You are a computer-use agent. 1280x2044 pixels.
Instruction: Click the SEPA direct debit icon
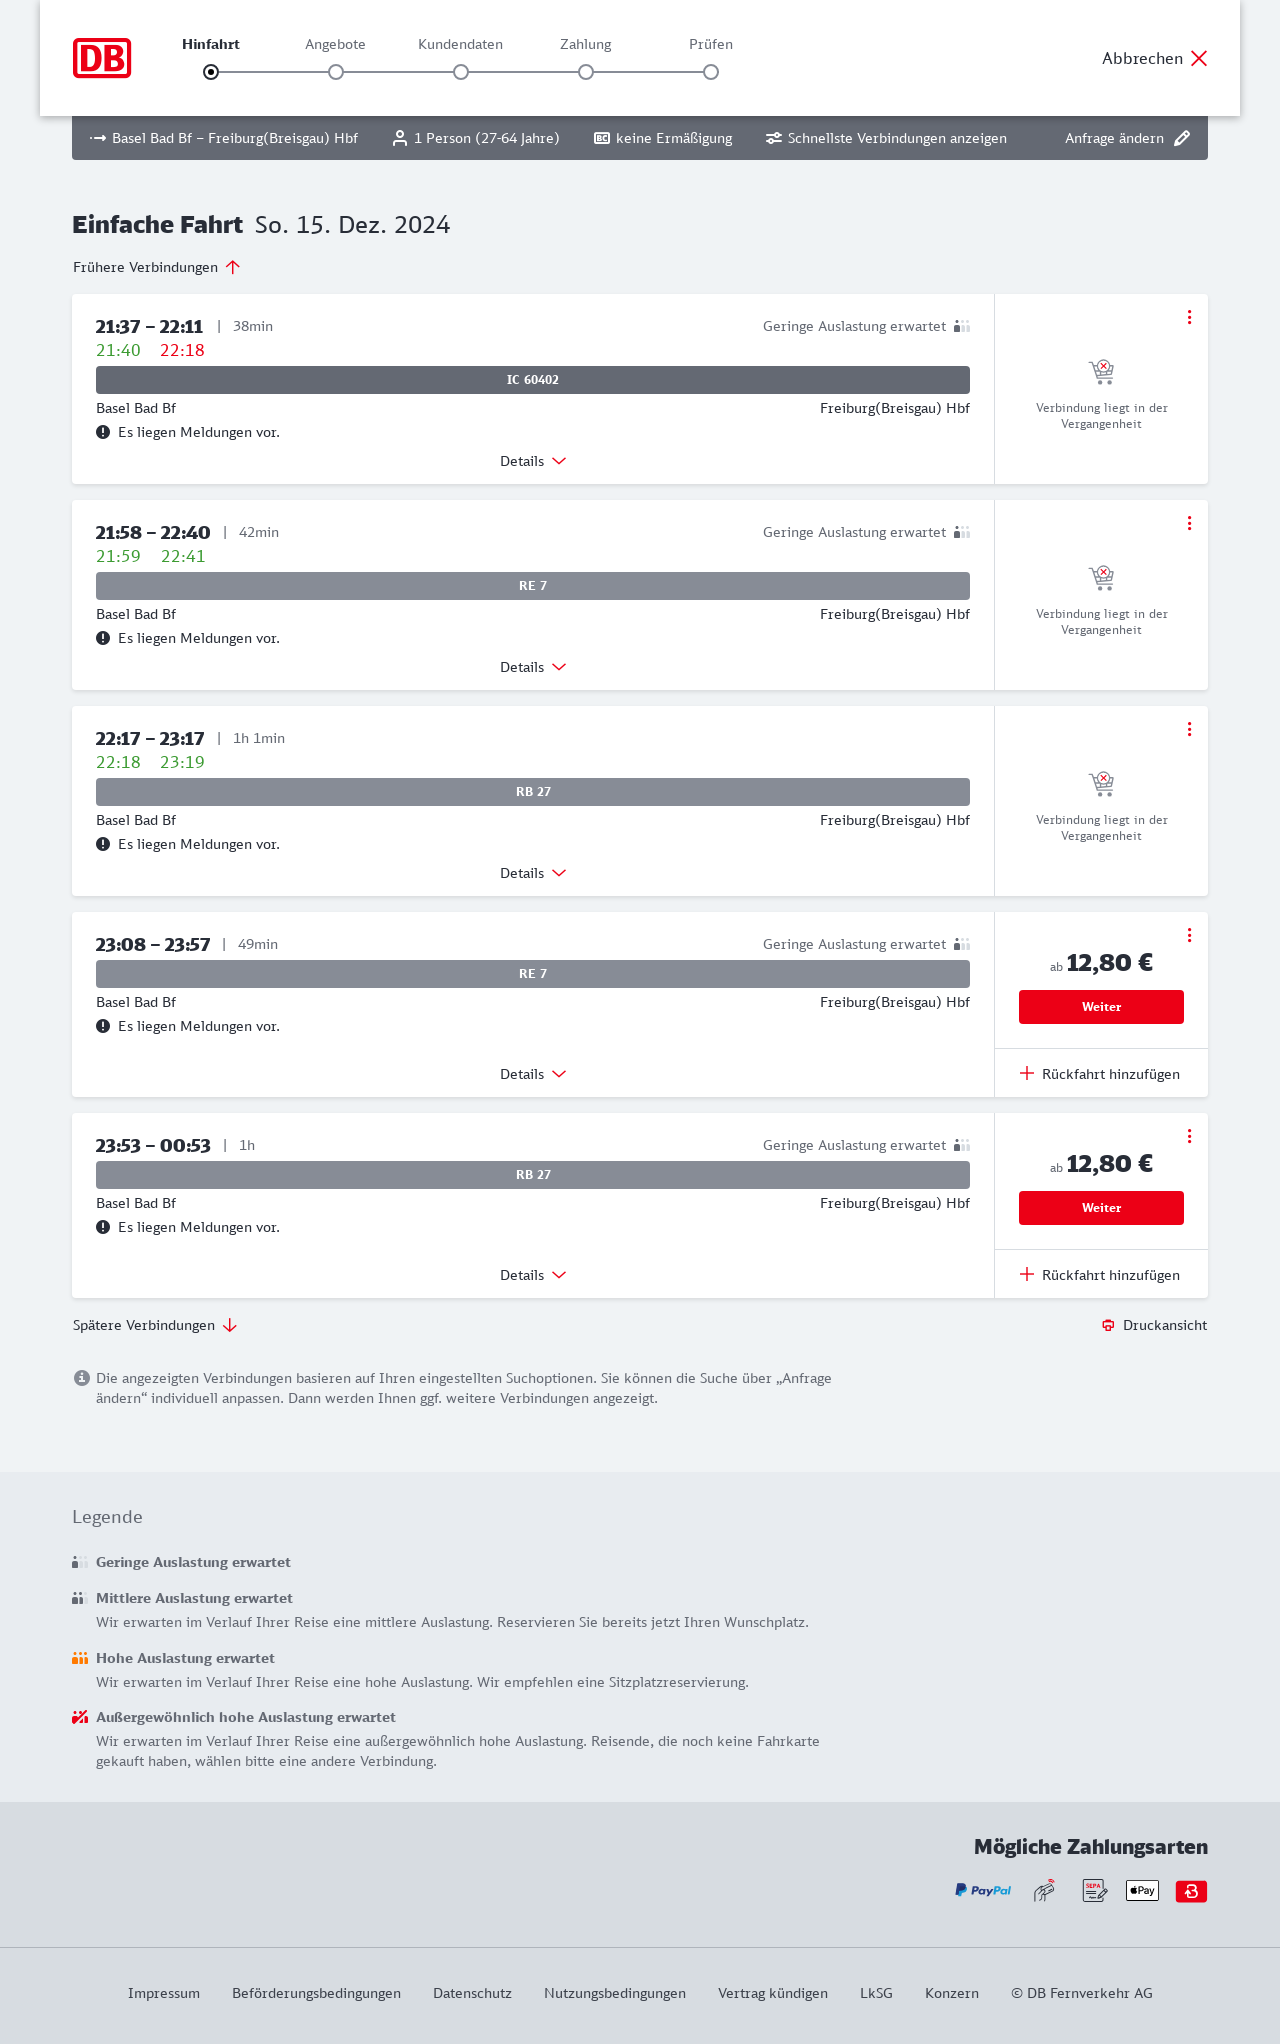(1094, 1890)
